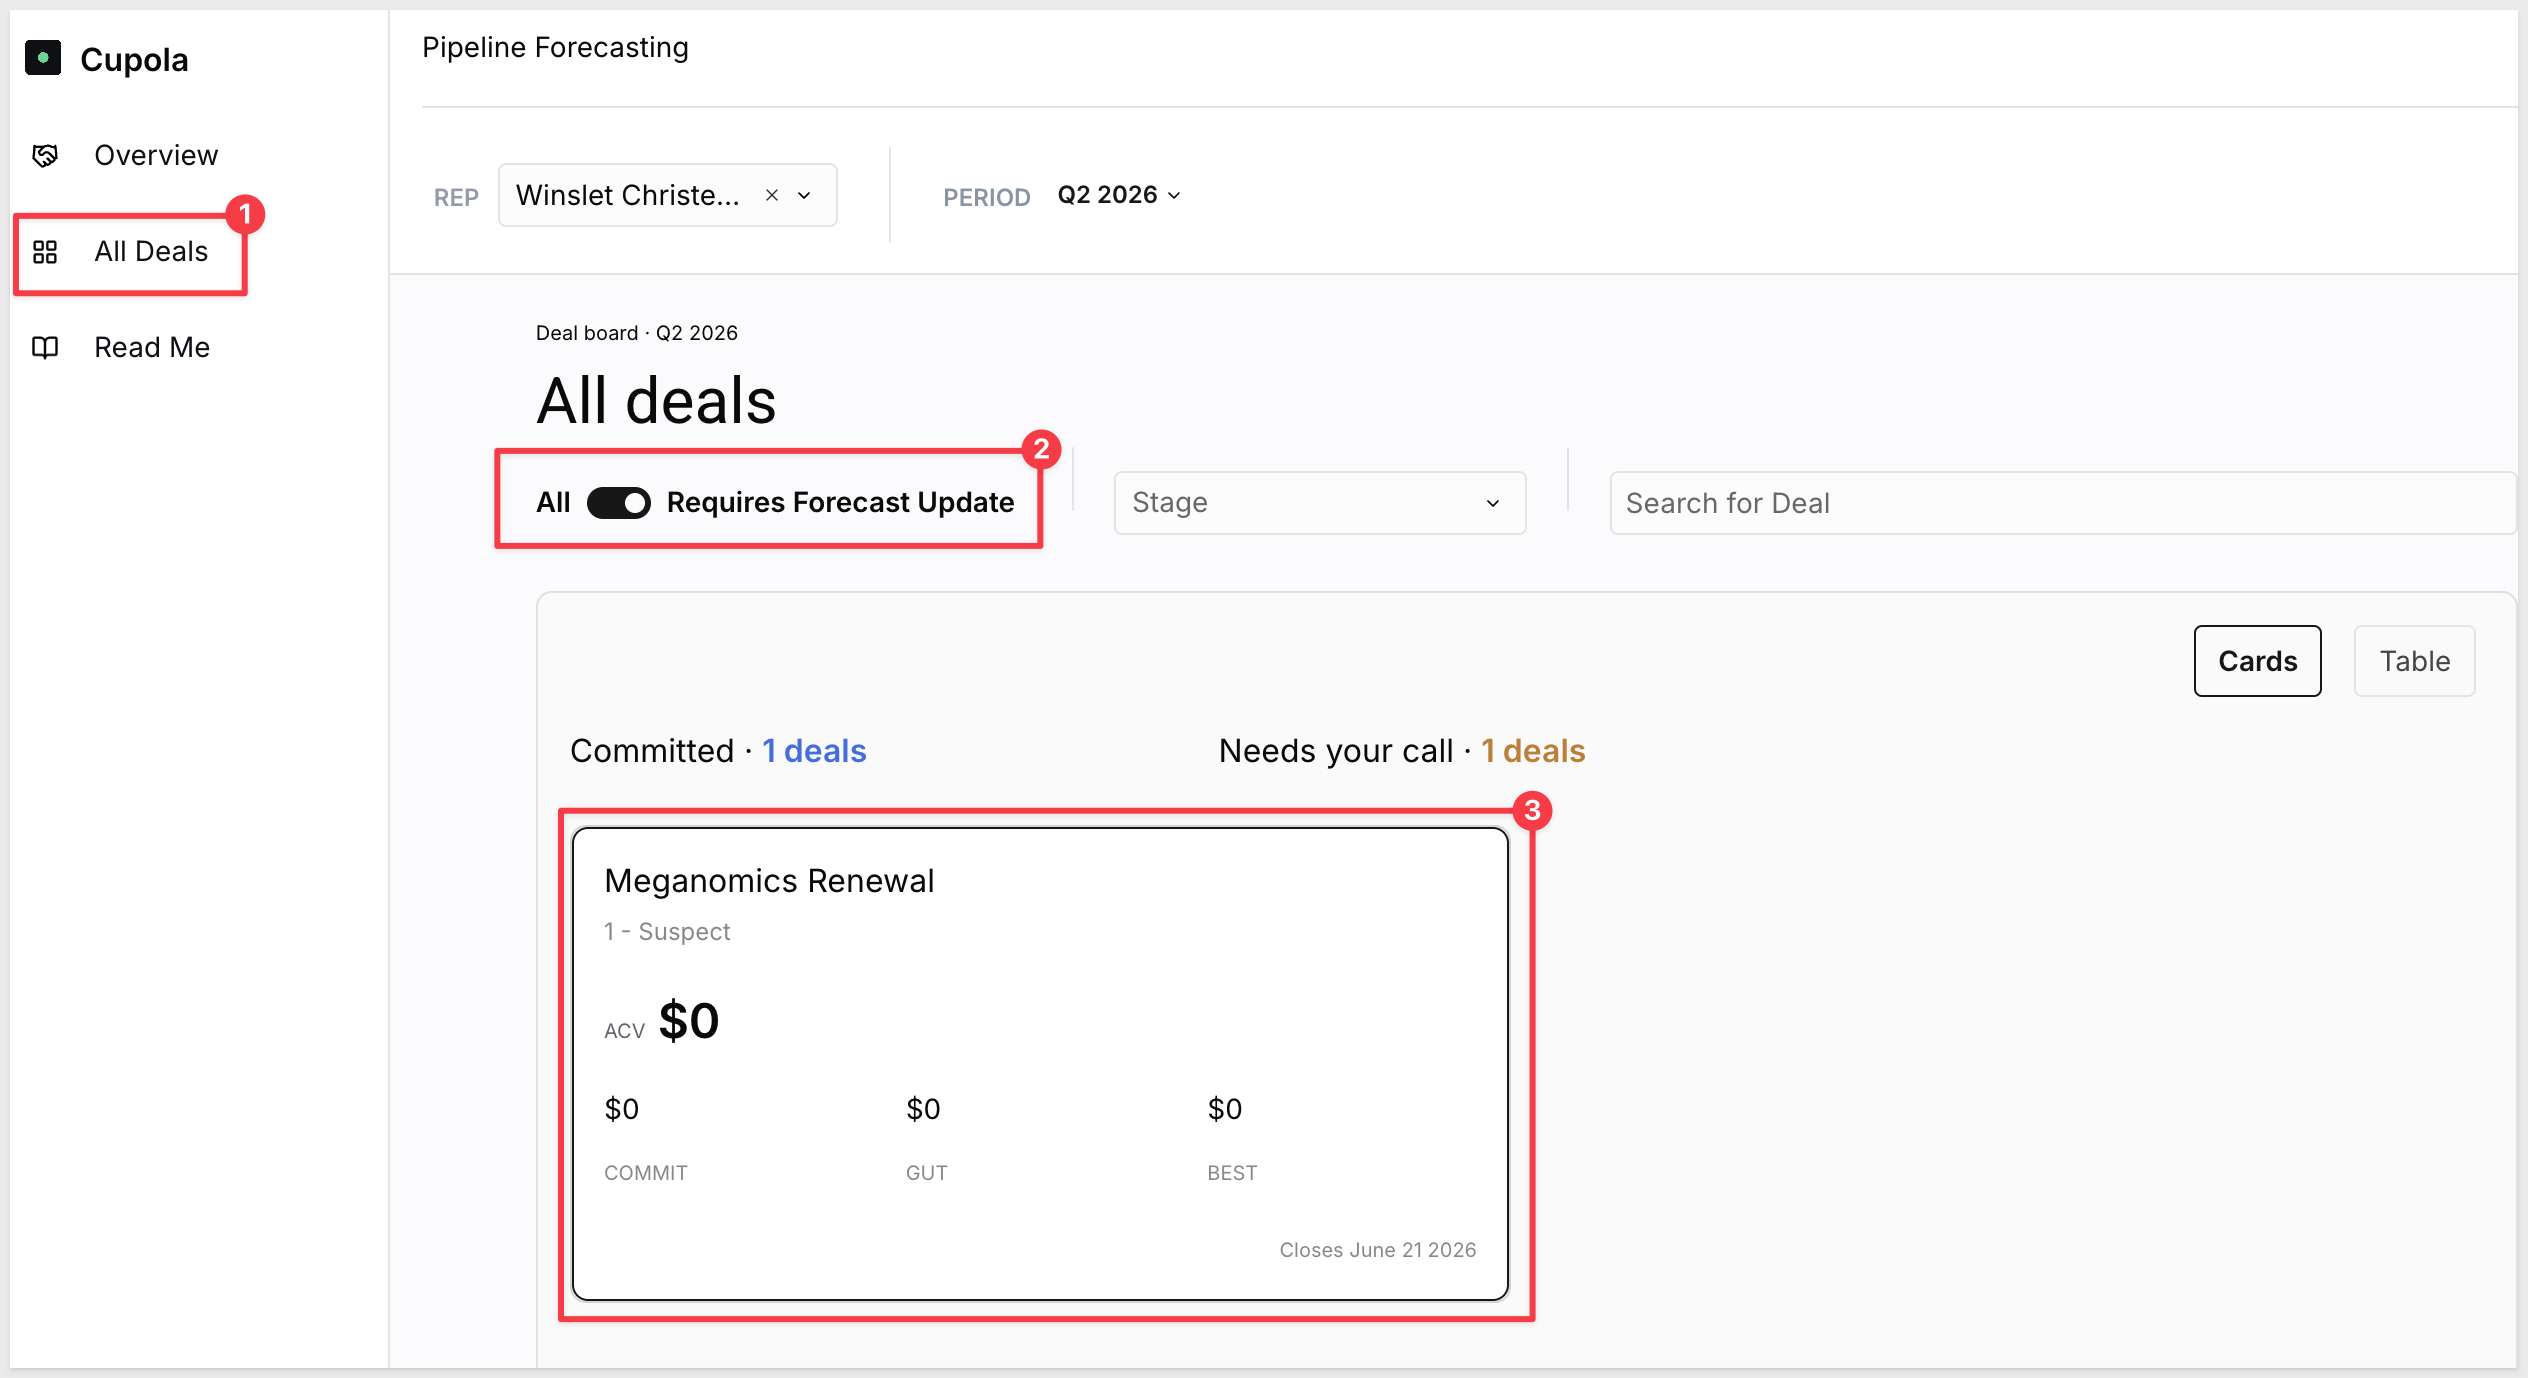Click the ACV $0 value
The width and height of the screenshot is (2528, 1378).
click(688, 1021)
